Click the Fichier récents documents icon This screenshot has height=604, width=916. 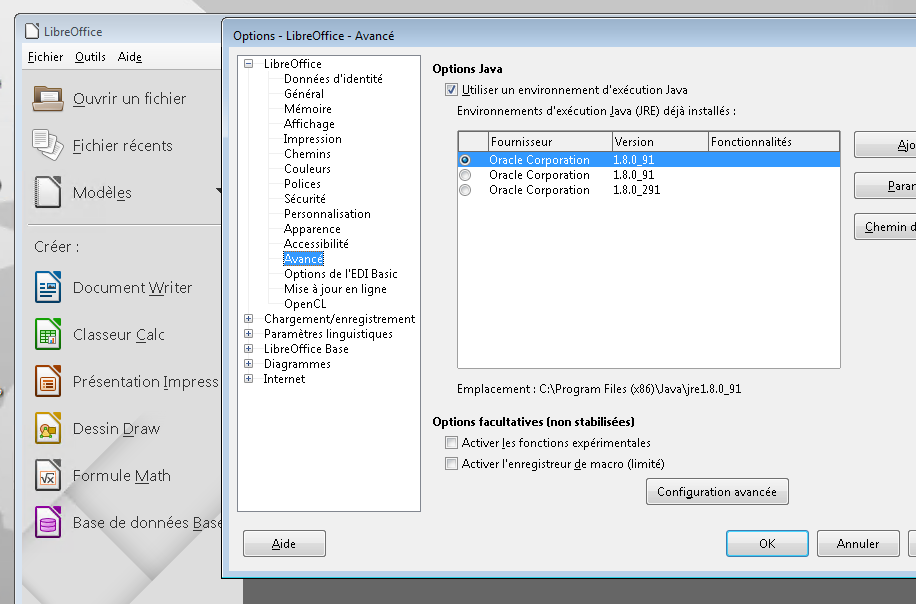(x=47, y=145)
